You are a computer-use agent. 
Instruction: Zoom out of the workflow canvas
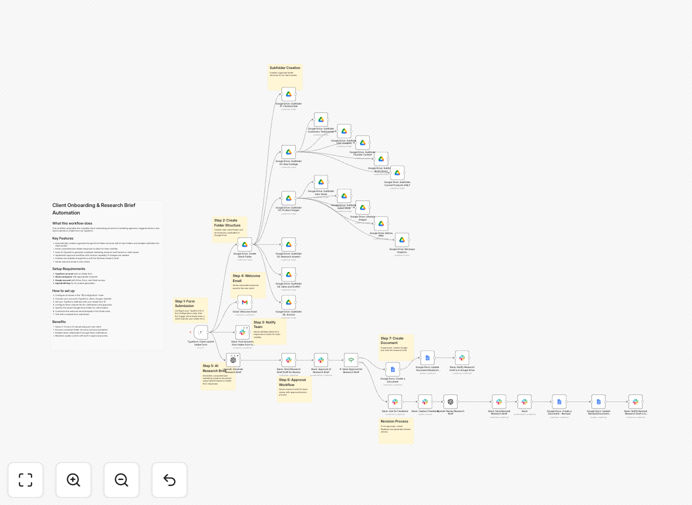click(121, 480)
